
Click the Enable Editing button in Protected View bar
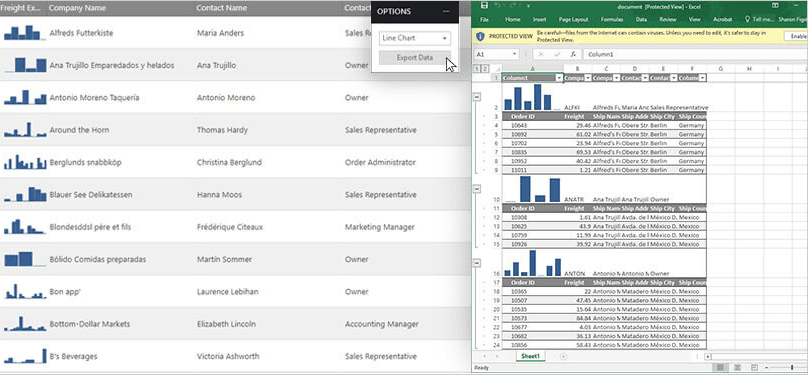pos(796,36)
